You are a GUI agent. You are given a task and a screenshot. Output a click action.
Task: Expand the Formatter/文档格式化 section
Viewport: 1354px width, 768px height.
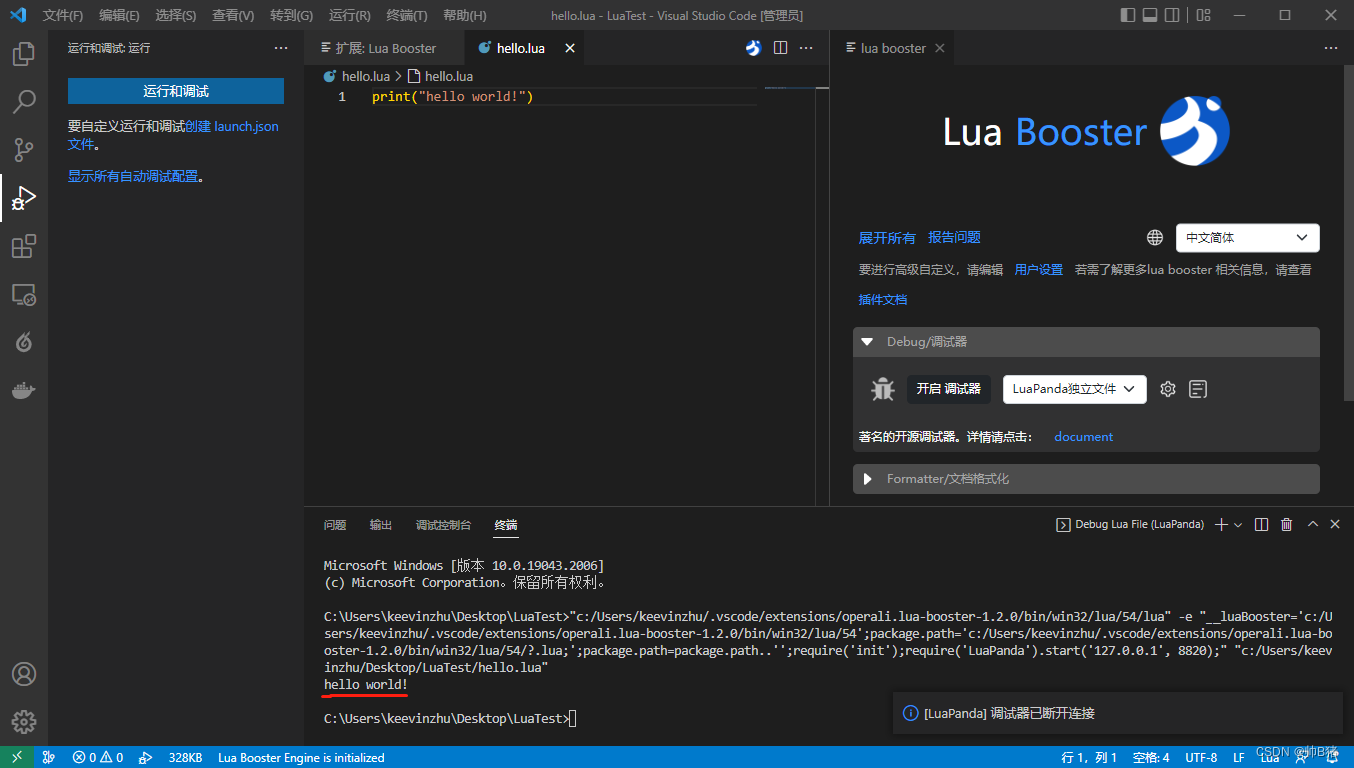point(866,478)
